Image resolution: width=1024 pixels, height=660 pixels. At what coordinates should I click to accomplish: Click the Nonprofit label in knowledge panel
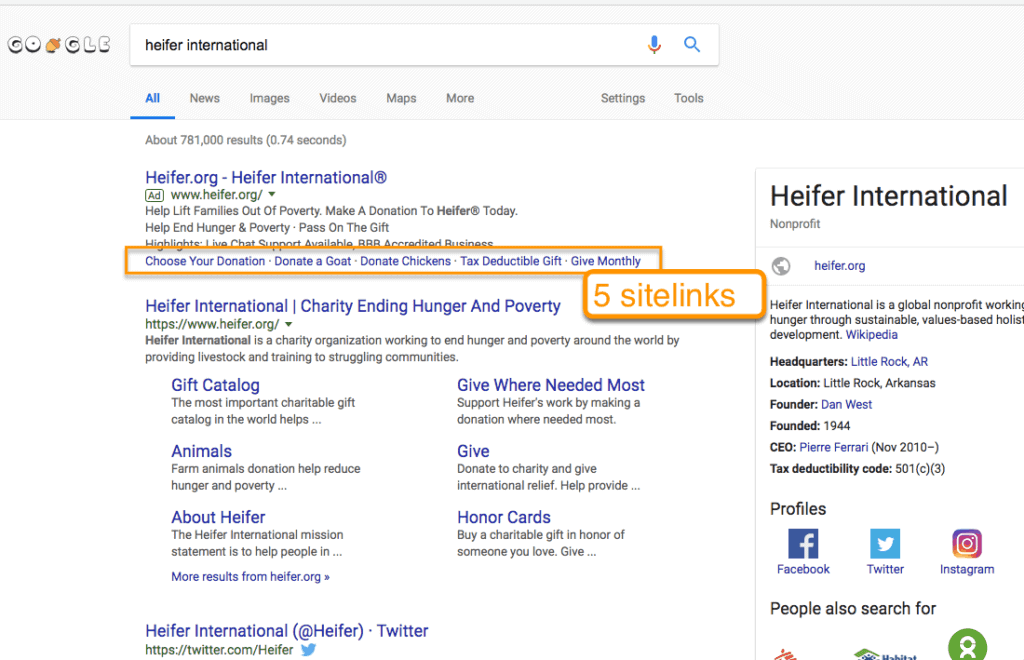(794, 224)
